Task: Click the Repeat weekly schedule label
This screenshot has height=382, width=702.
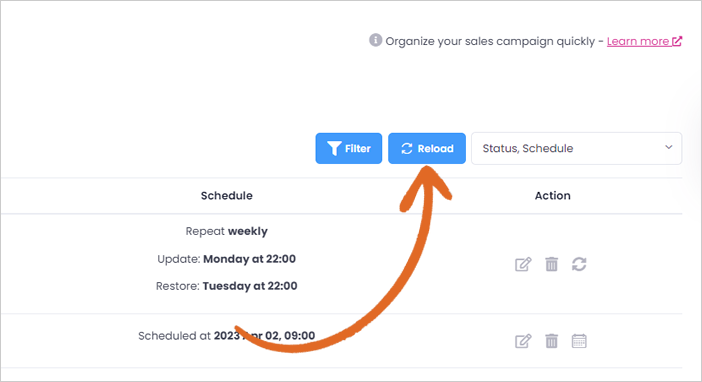Action: point(227,232)
